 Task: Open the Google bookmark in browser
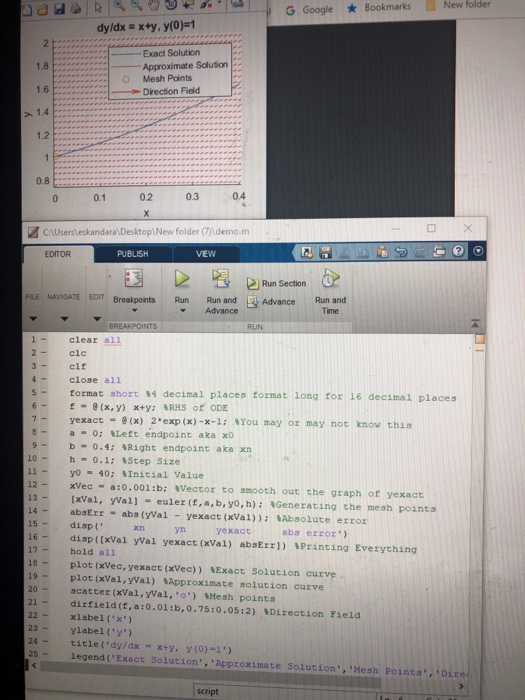pyautogui.click(x=309, y=9)
